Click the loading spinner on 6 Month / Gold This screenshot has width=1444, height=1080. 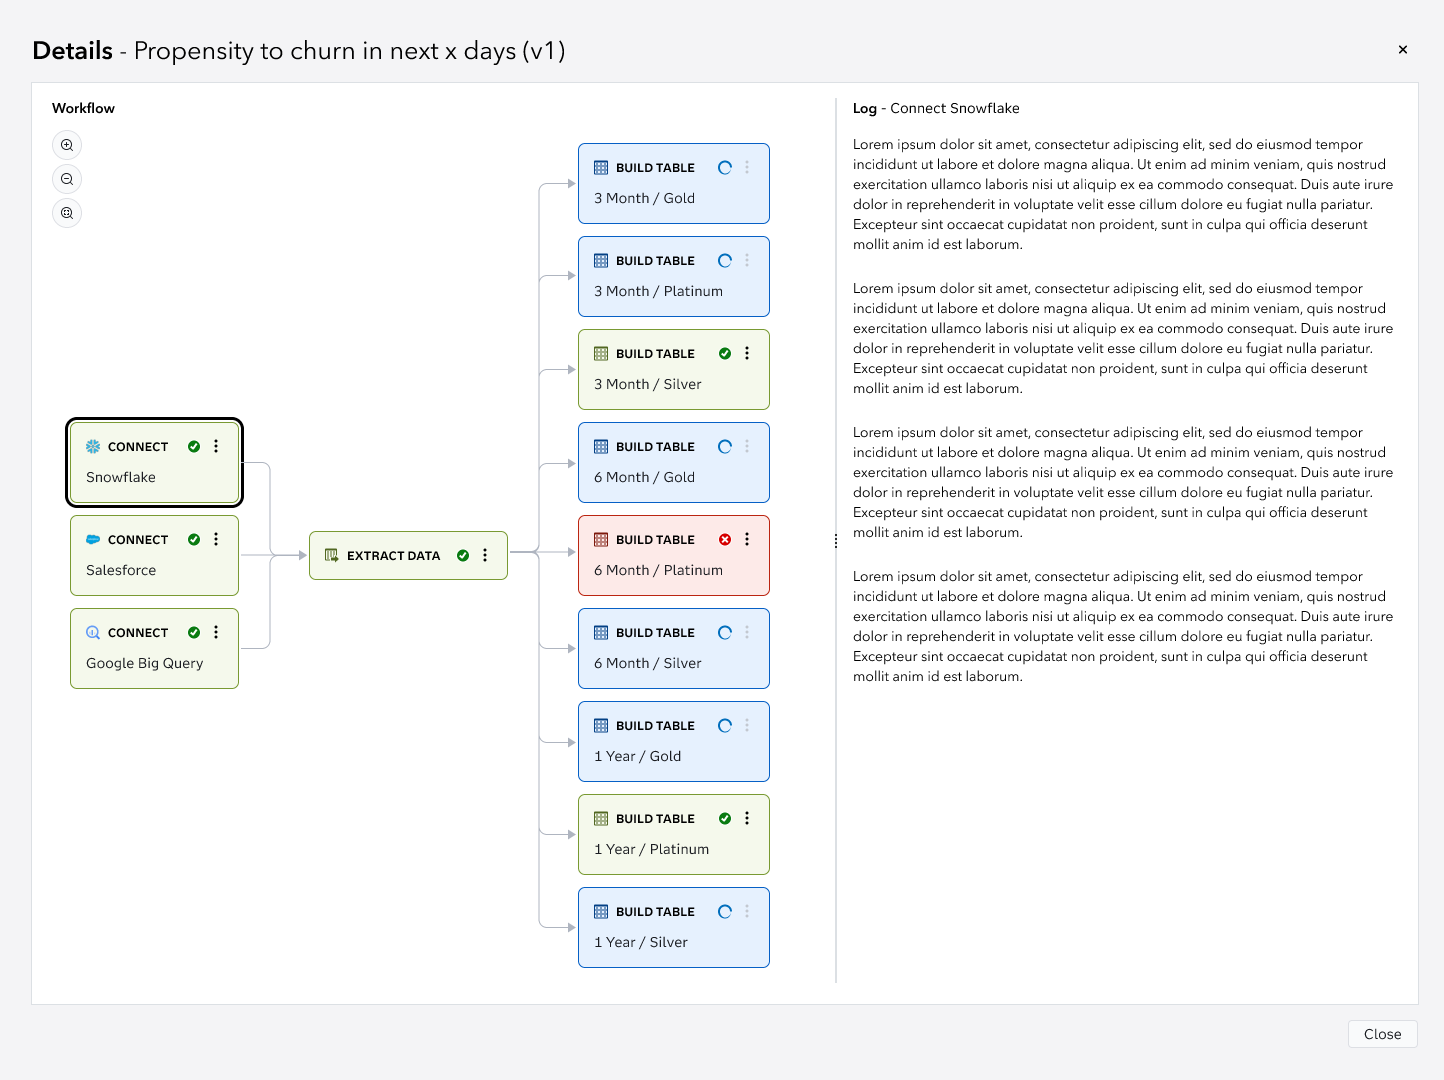[725, 446]
